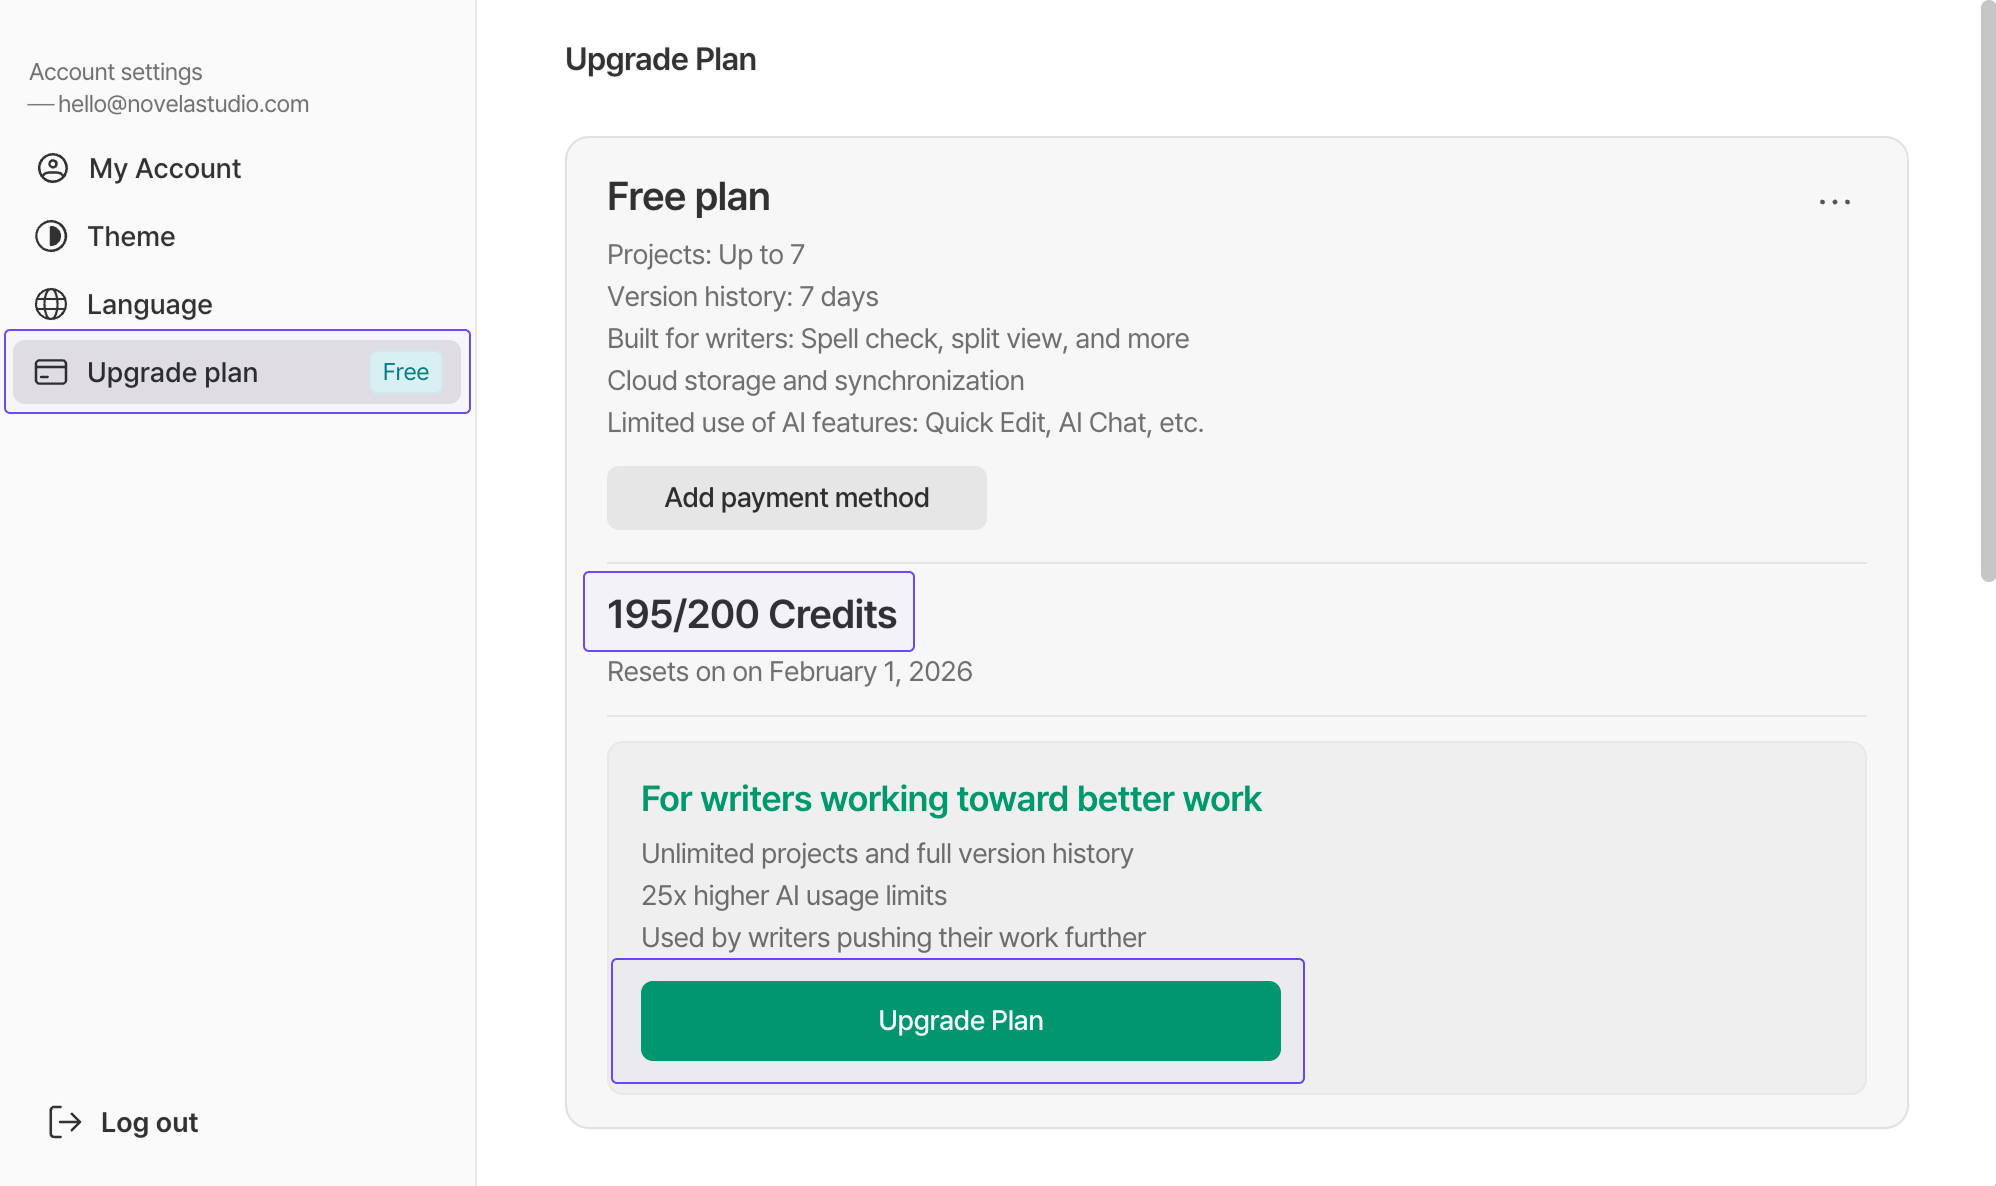Select Upgrade plan in sidebar
This screenshot has height=1186, width=1996.
237,372
